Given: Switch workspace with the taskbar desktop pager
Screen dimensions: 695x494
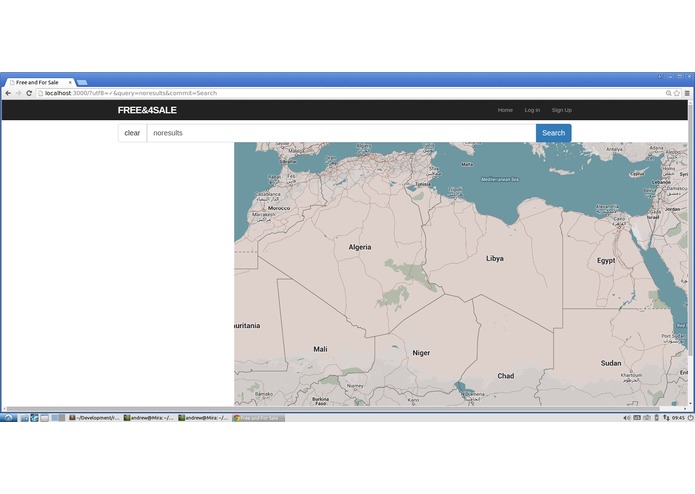Looking at the screenshot, I should (x=58, y=418).
